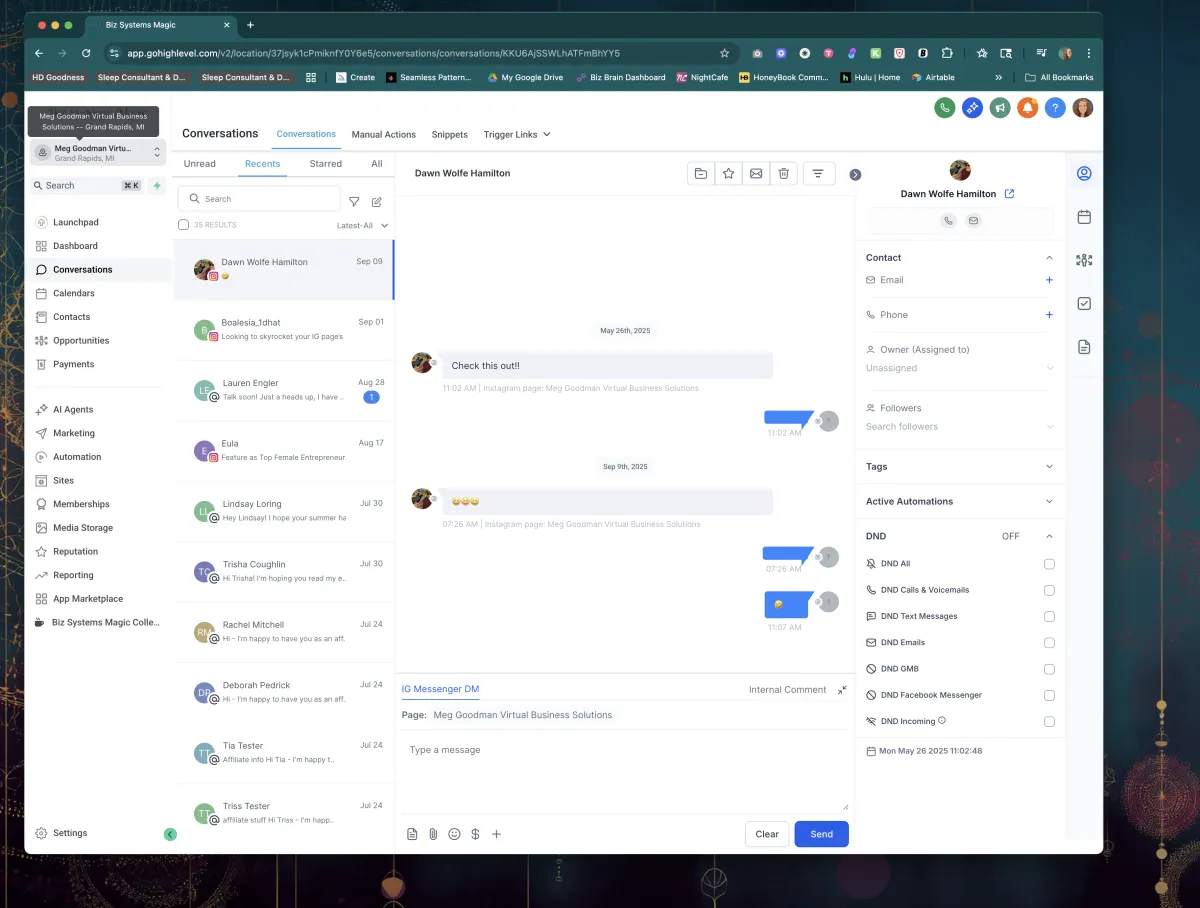Open the orange notifications bell icon
Image resolution: width=1200 pixels, height=908 pixels.
click(1027, 108)
